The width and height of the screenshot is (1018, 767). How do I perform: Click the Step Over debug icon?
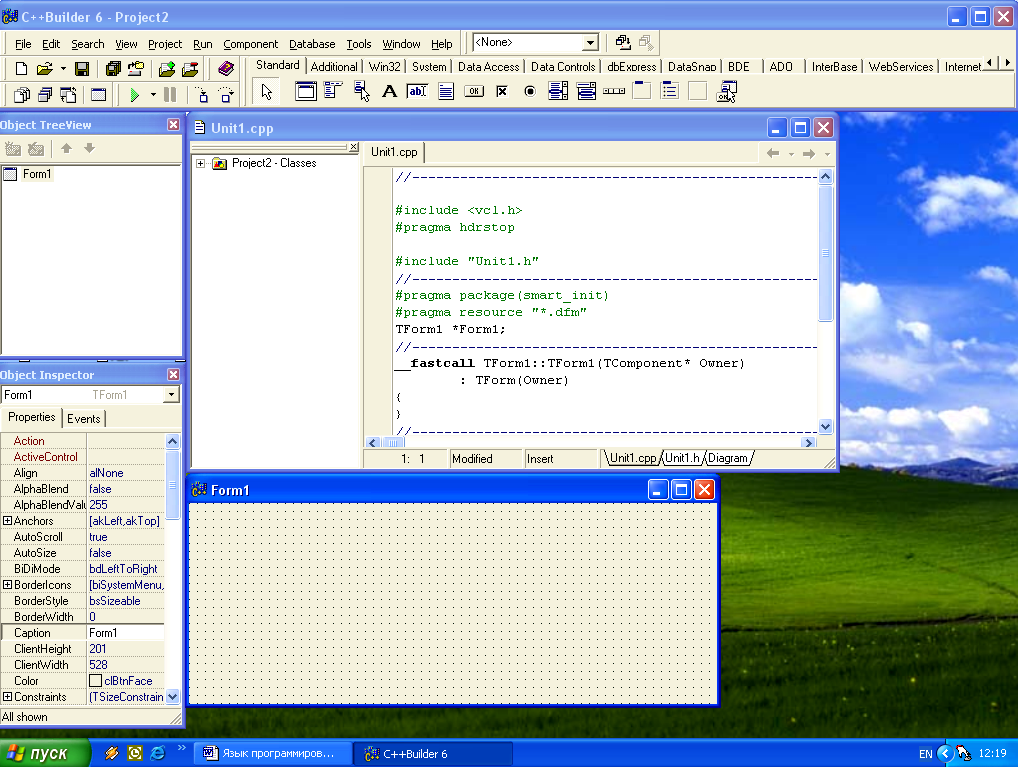[225, 95]
